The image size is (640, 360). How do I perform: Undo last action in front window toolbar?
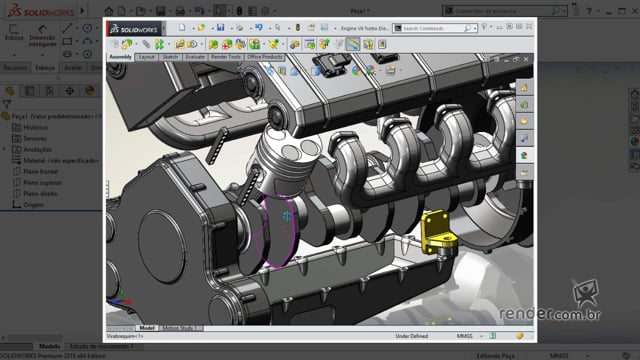pyautogui.click(x=259, y=28)
